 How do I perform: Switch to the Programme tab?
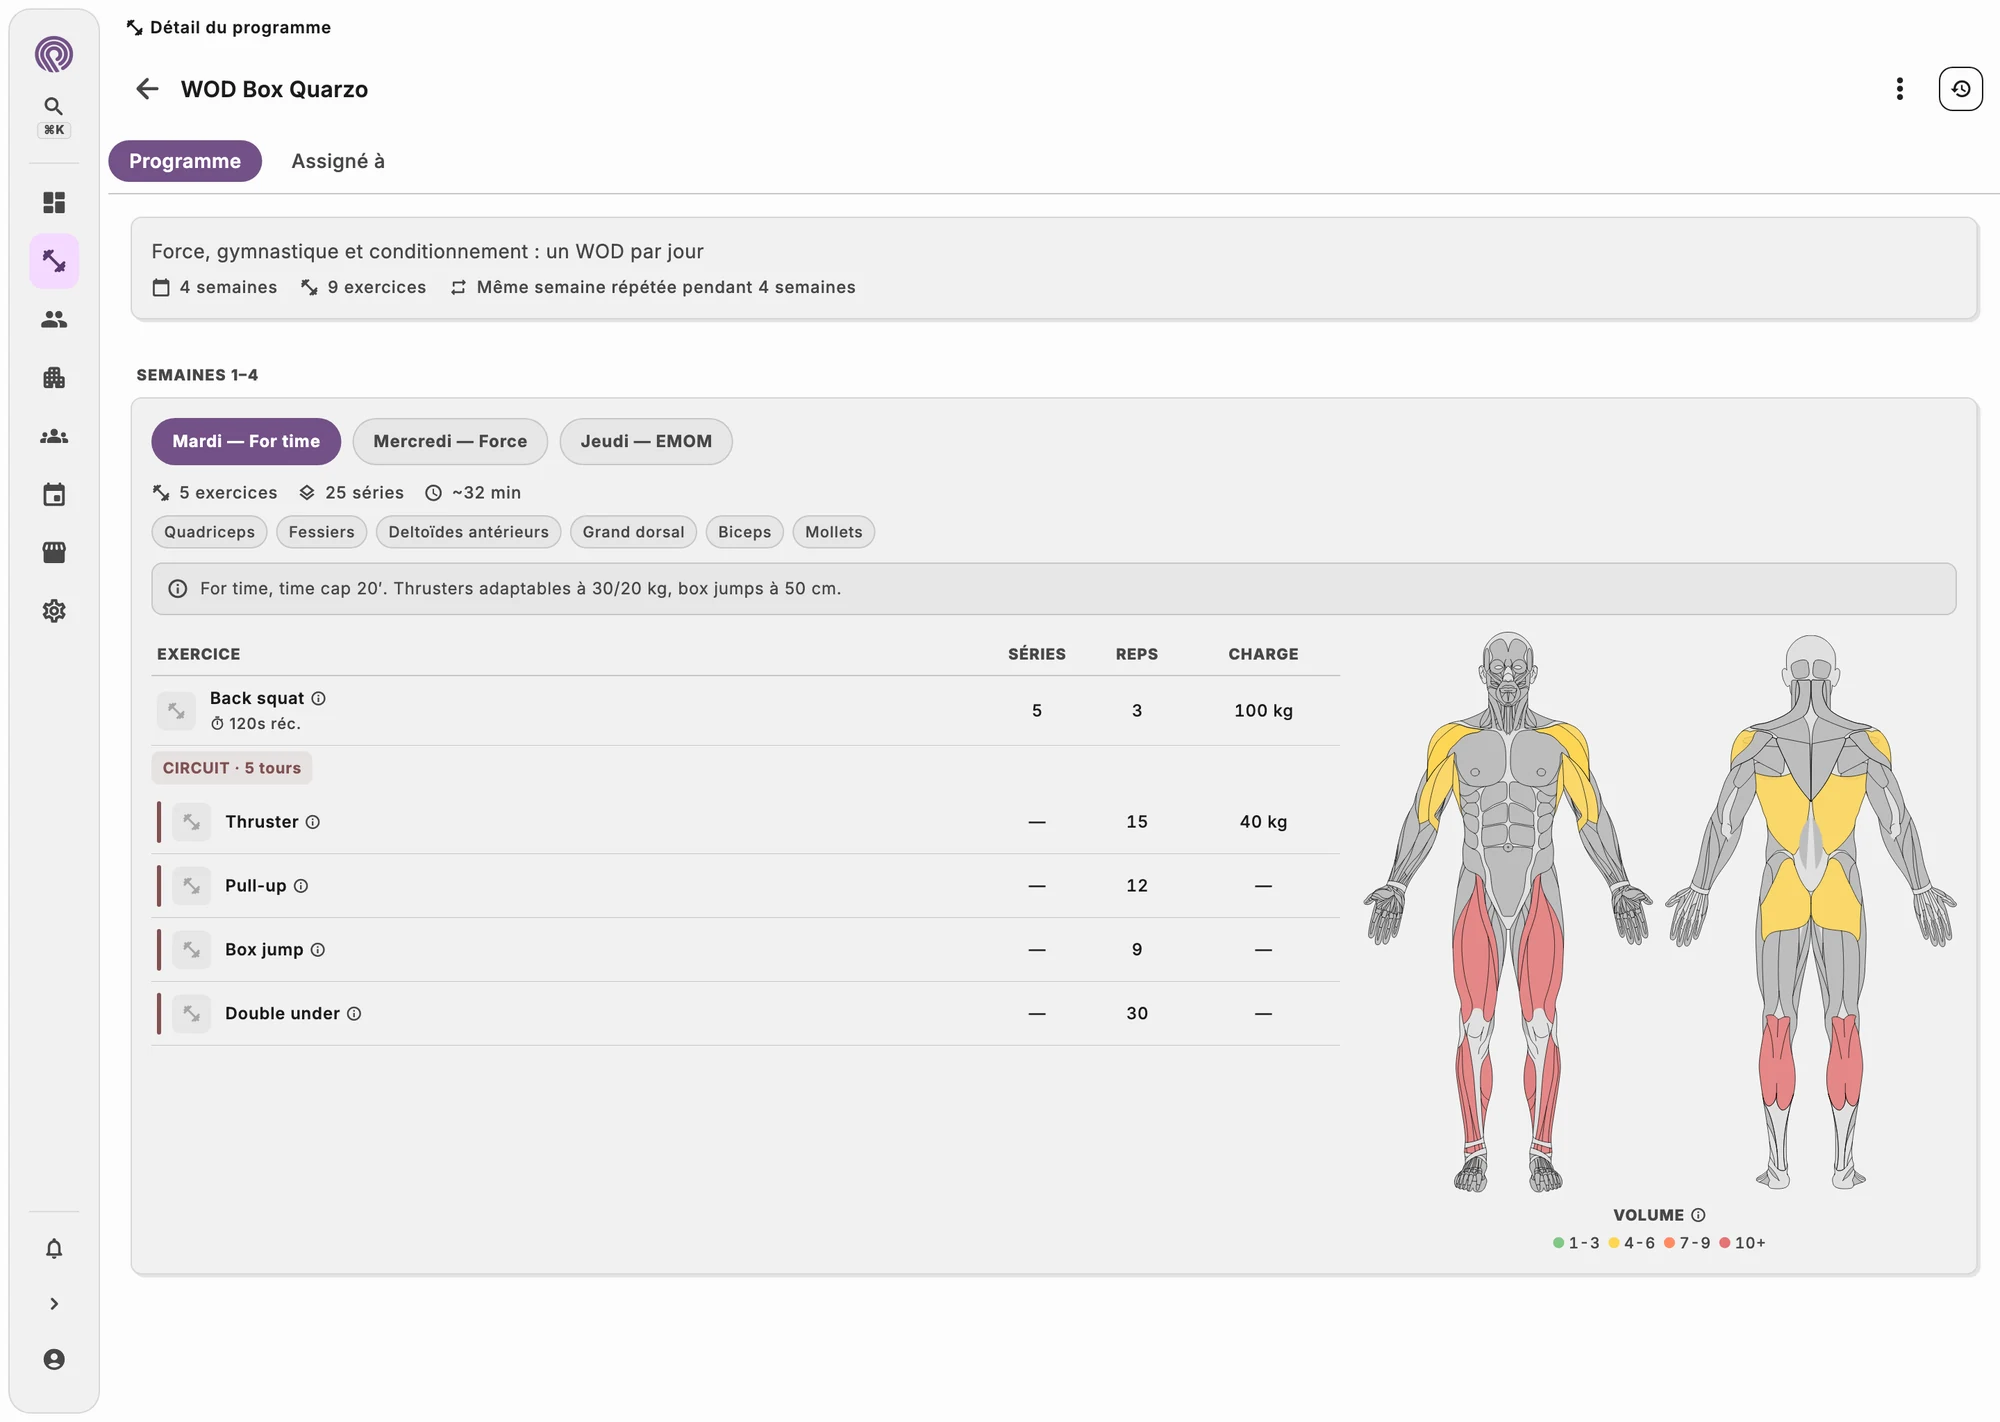click(x=185, y=161)
